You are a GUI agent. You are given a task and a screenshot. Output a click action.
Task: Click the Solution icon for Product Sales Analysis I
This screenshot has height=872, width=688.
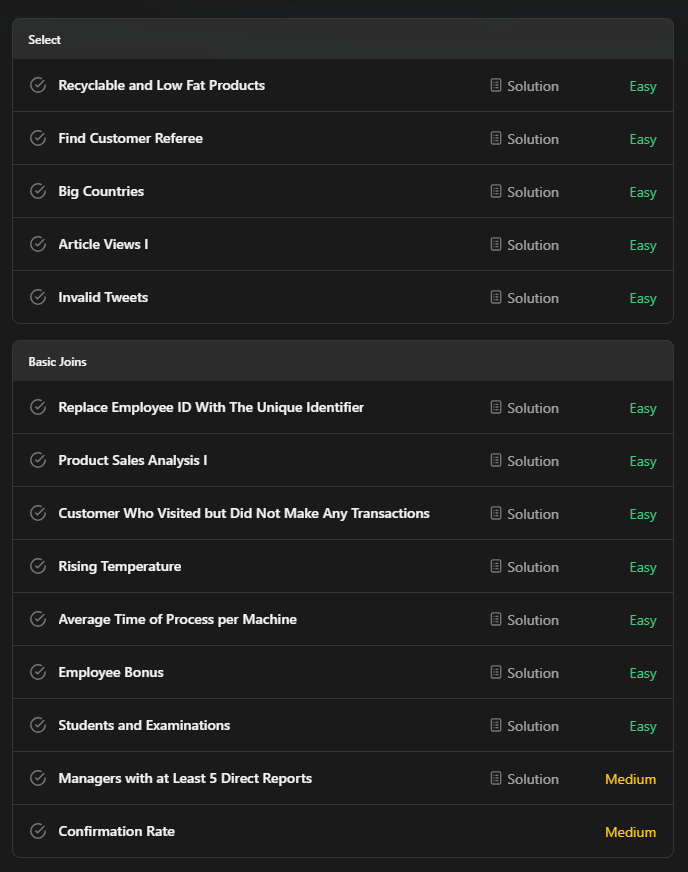coord(496,460)
